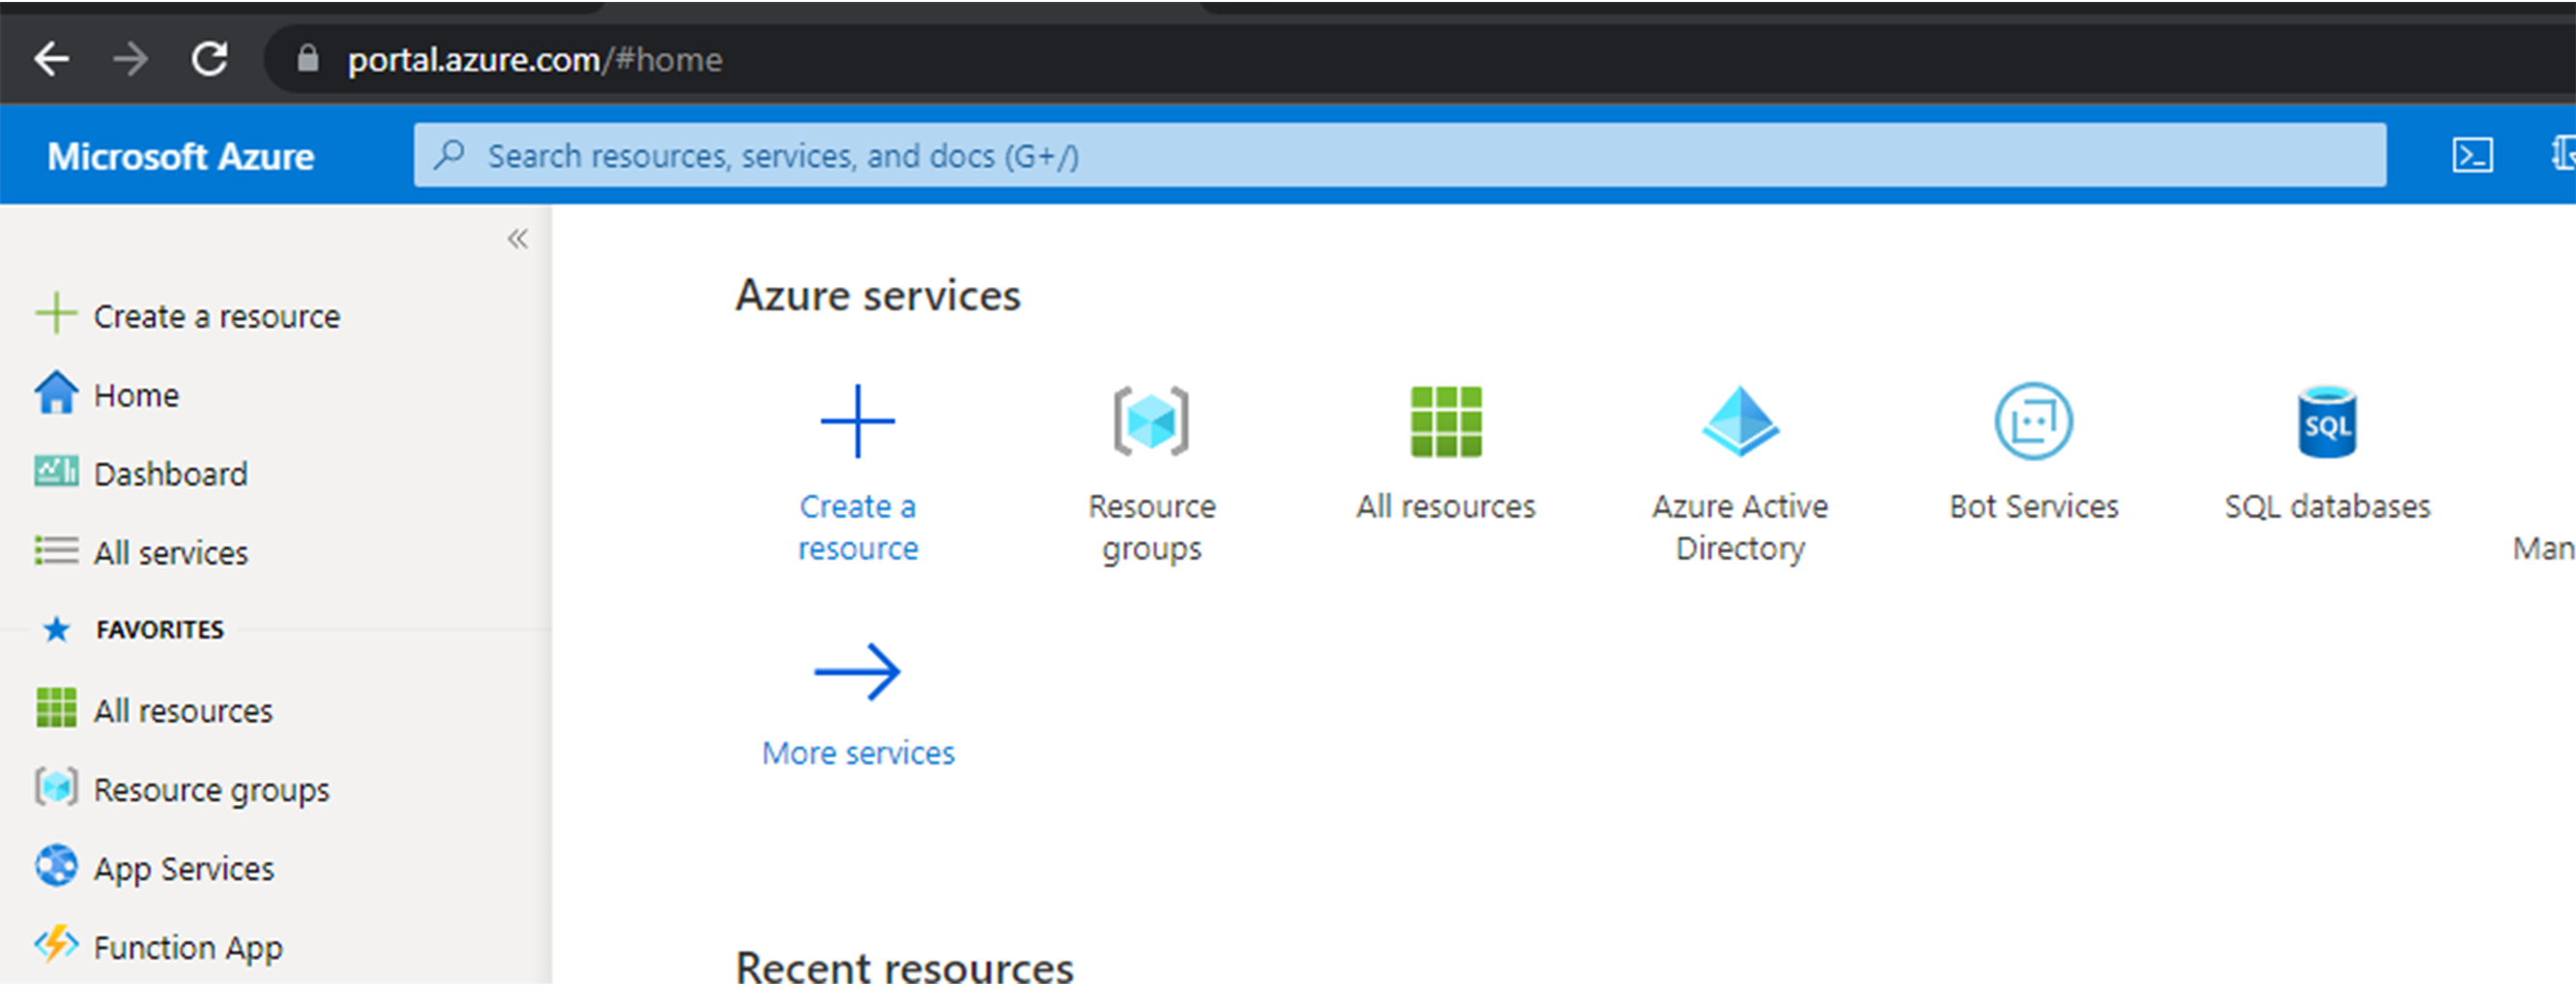Select Create a resource in the sidebar
This screenshot has width=2576, height=1005.
coord(217,317)
